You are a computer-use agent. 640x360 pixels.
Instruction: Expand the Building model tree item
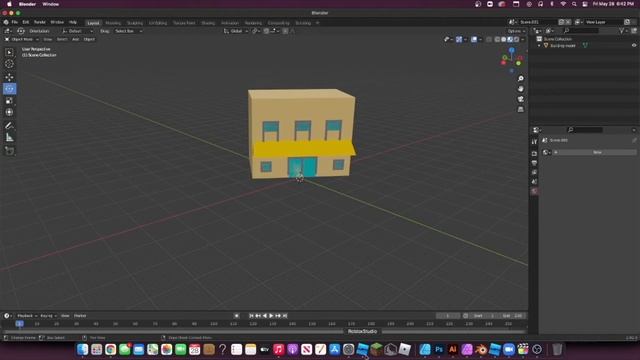point(540,45)
